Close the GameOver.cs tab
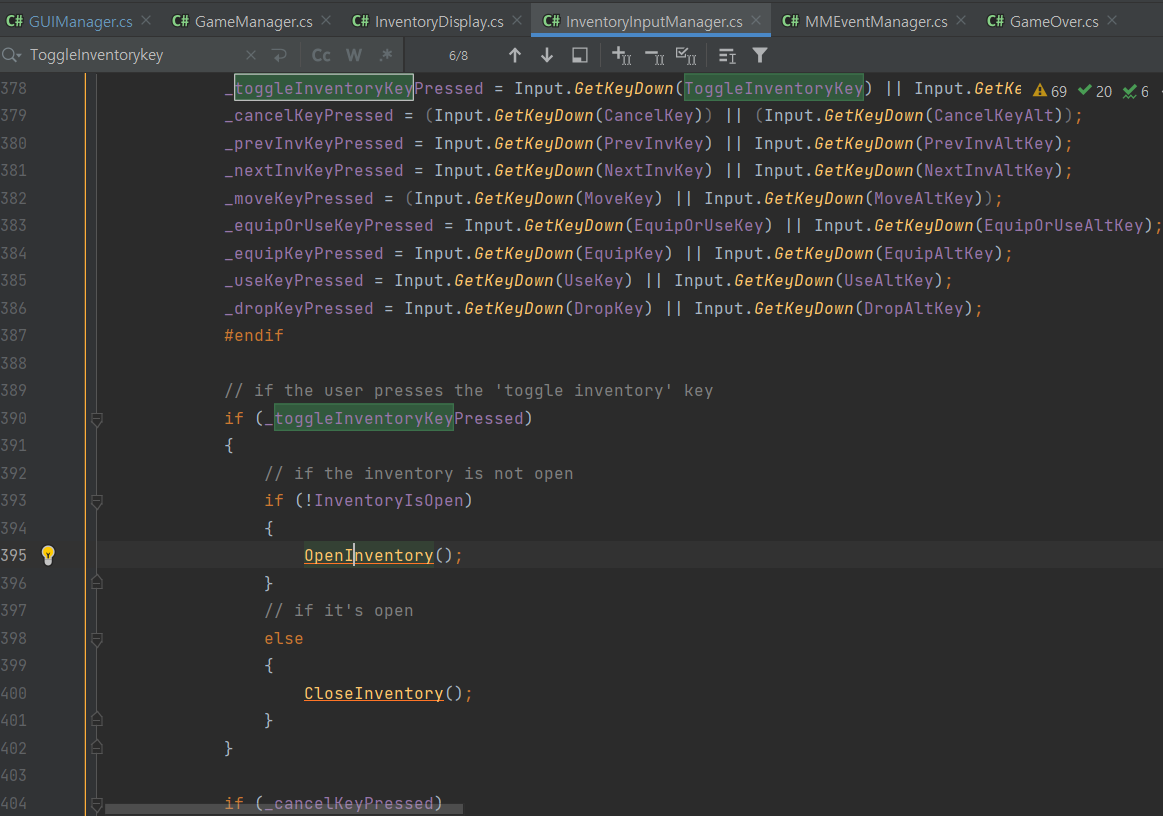Image resolution: width=1163 pixels, height=816 pixels. (1112, 21)
